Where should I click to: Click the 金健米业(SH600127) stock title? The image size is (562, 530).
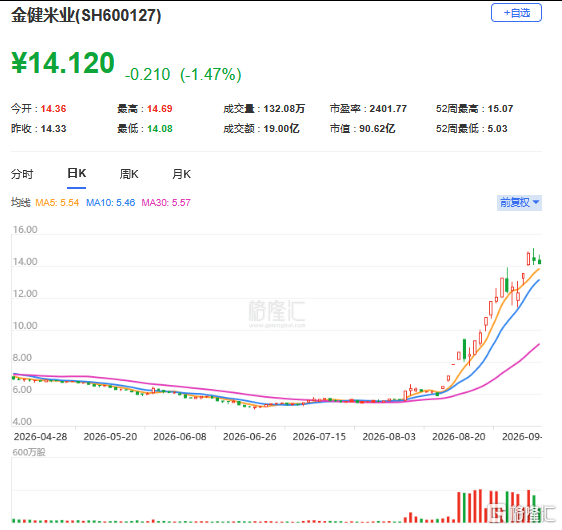click(86, 15)
